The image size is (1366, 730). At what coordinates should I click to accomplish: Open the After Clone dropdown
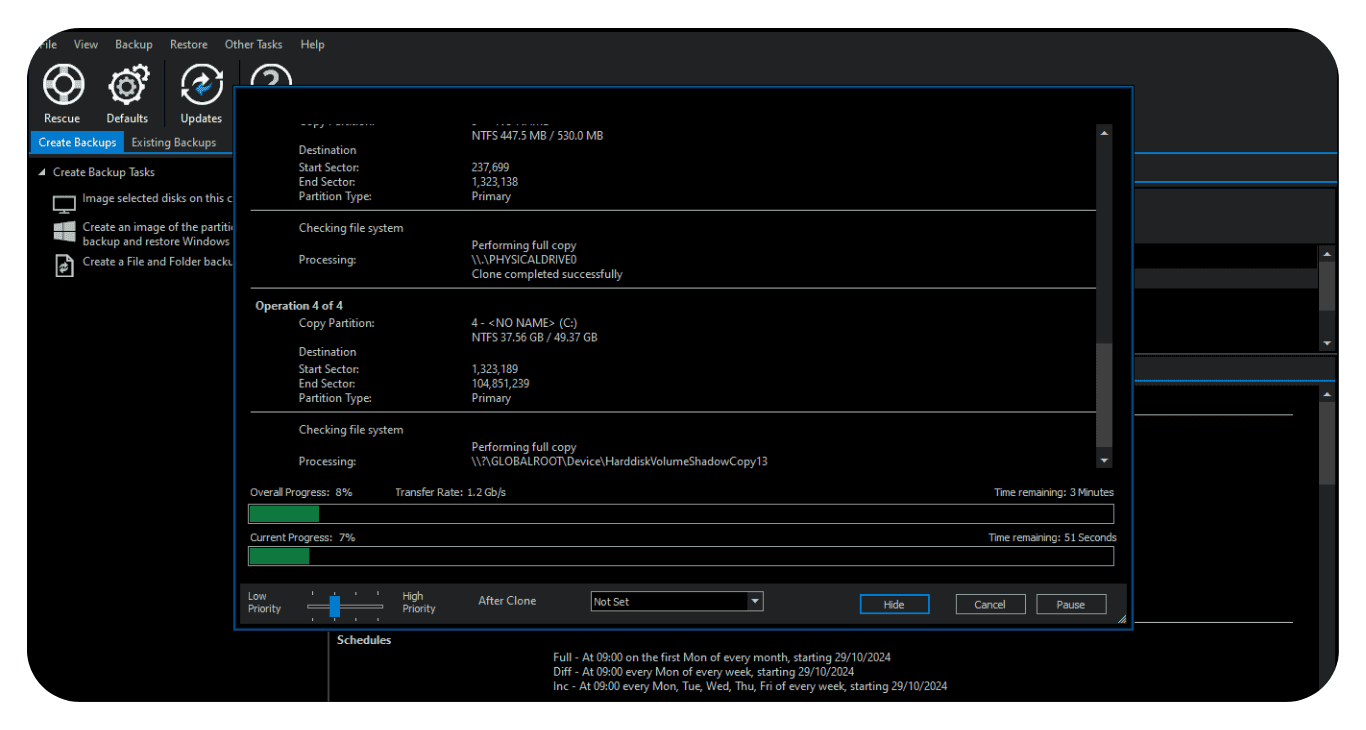pos(756,602)
